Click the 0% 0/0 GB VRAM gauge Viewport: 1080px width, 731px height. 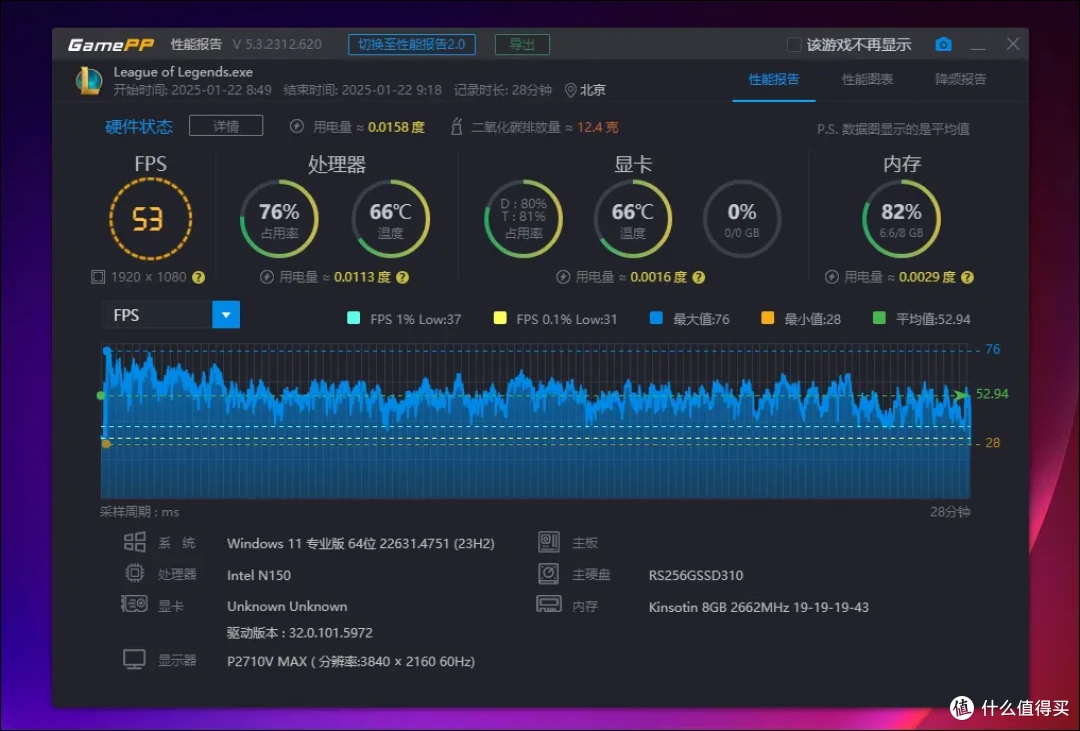[742, 219]
